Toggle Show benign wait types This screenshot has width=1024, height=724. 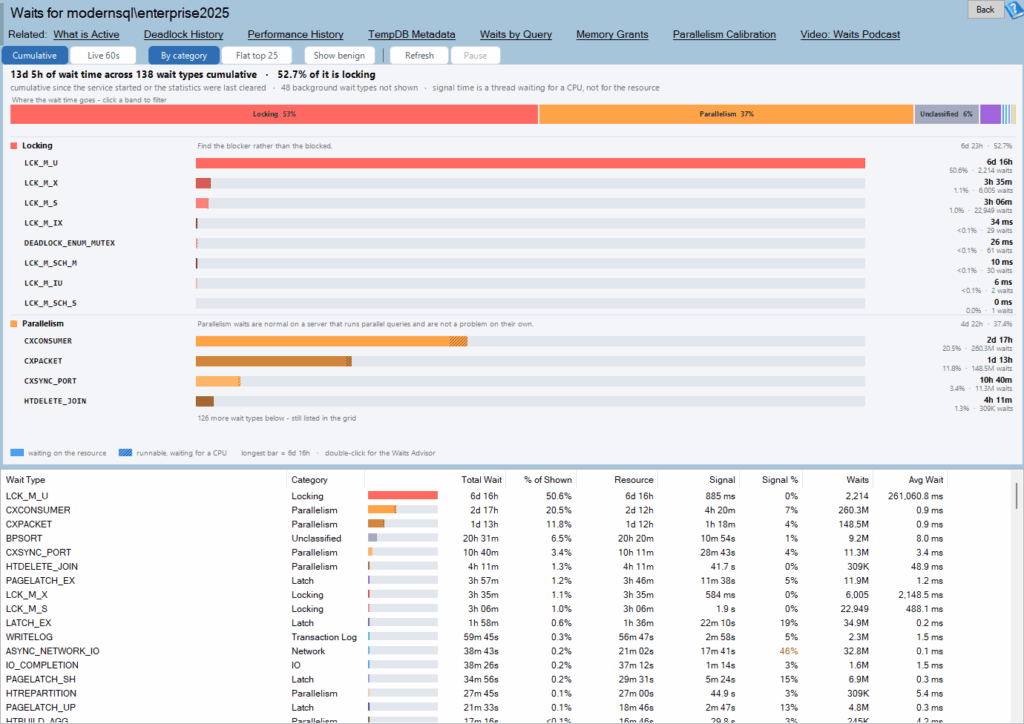tap(339, 55)
